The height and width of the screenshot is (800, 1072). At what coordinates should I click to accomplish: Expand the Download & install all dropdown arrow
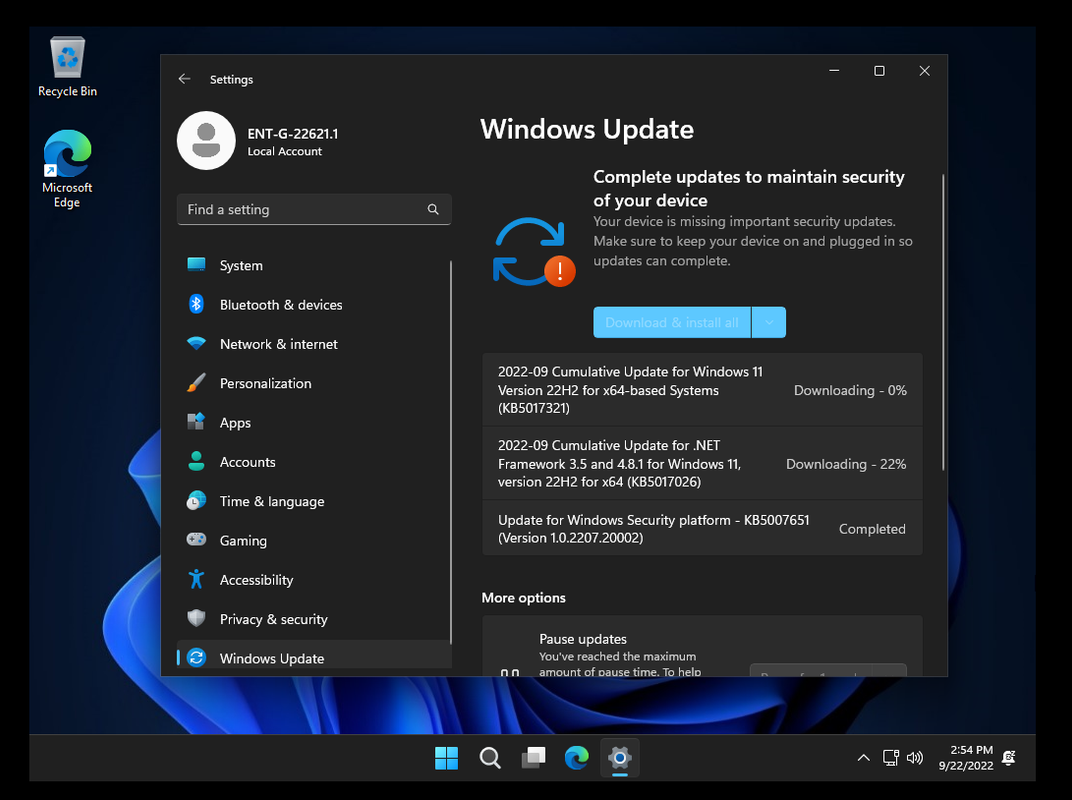point(769,322)
